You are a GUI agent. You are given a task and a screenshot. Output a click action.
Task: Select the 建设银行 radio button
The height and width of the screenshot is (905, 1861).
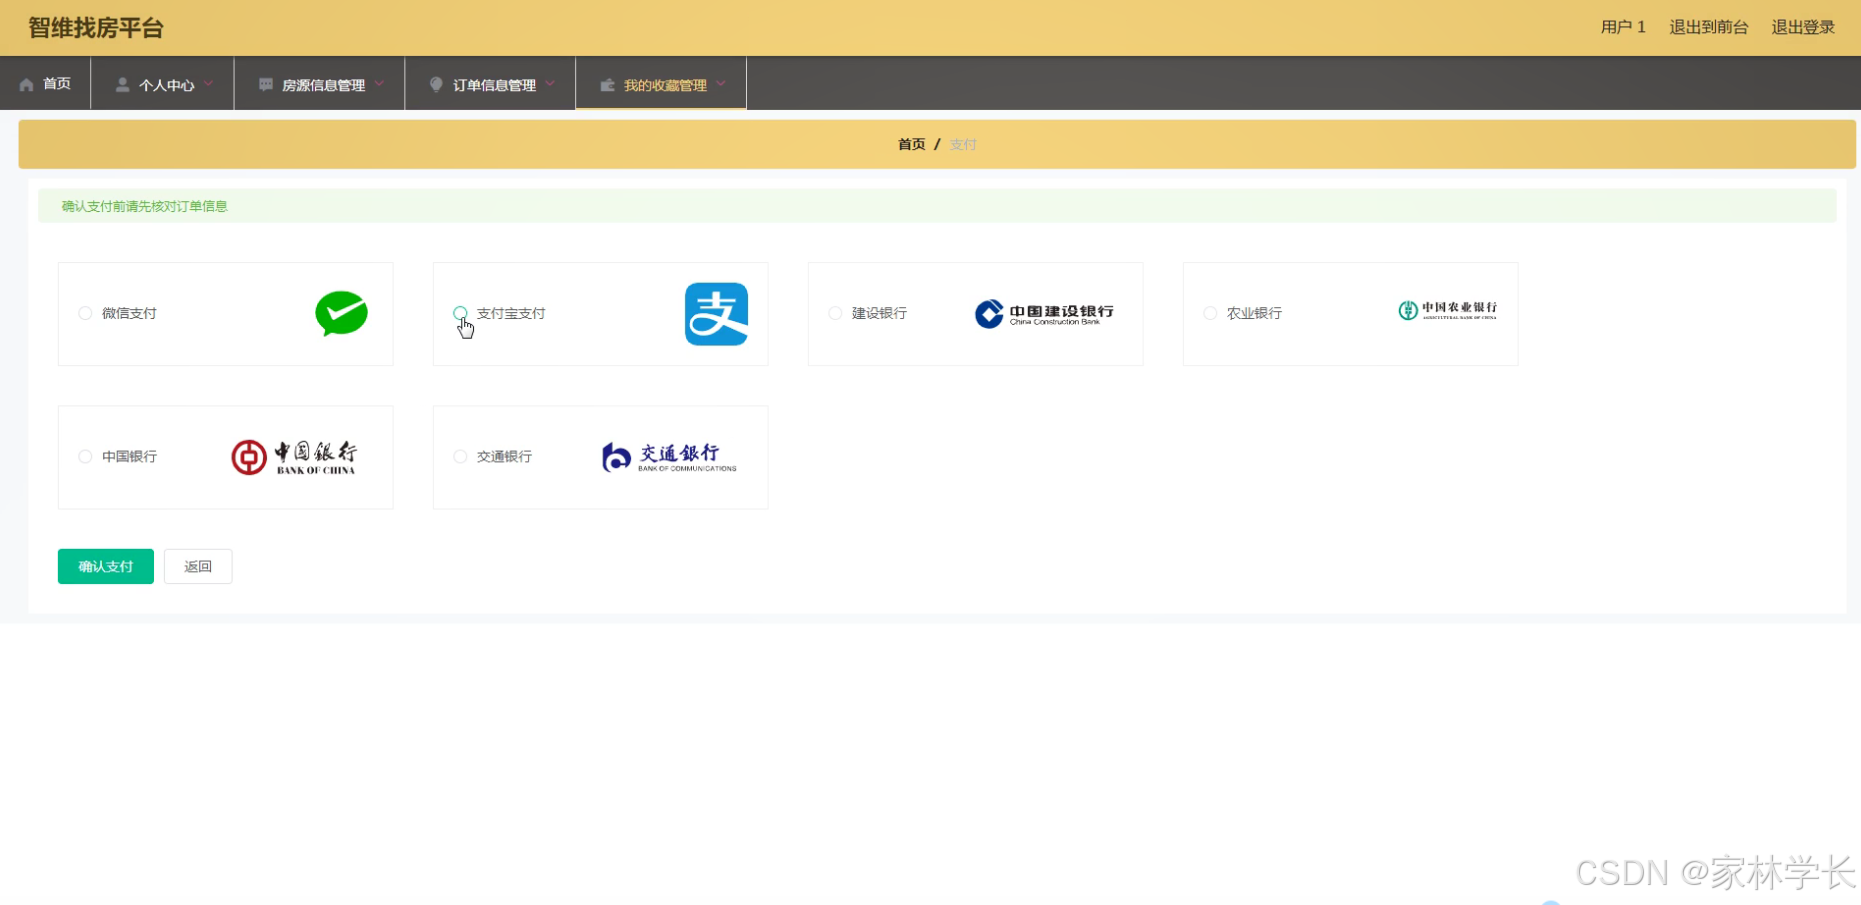(835, 313)
